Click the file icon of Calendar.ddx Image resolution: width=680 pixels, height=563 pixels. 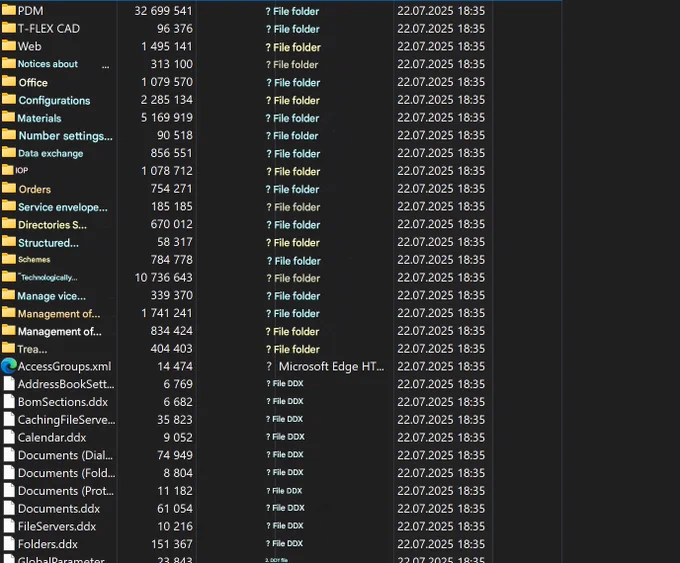9,437
